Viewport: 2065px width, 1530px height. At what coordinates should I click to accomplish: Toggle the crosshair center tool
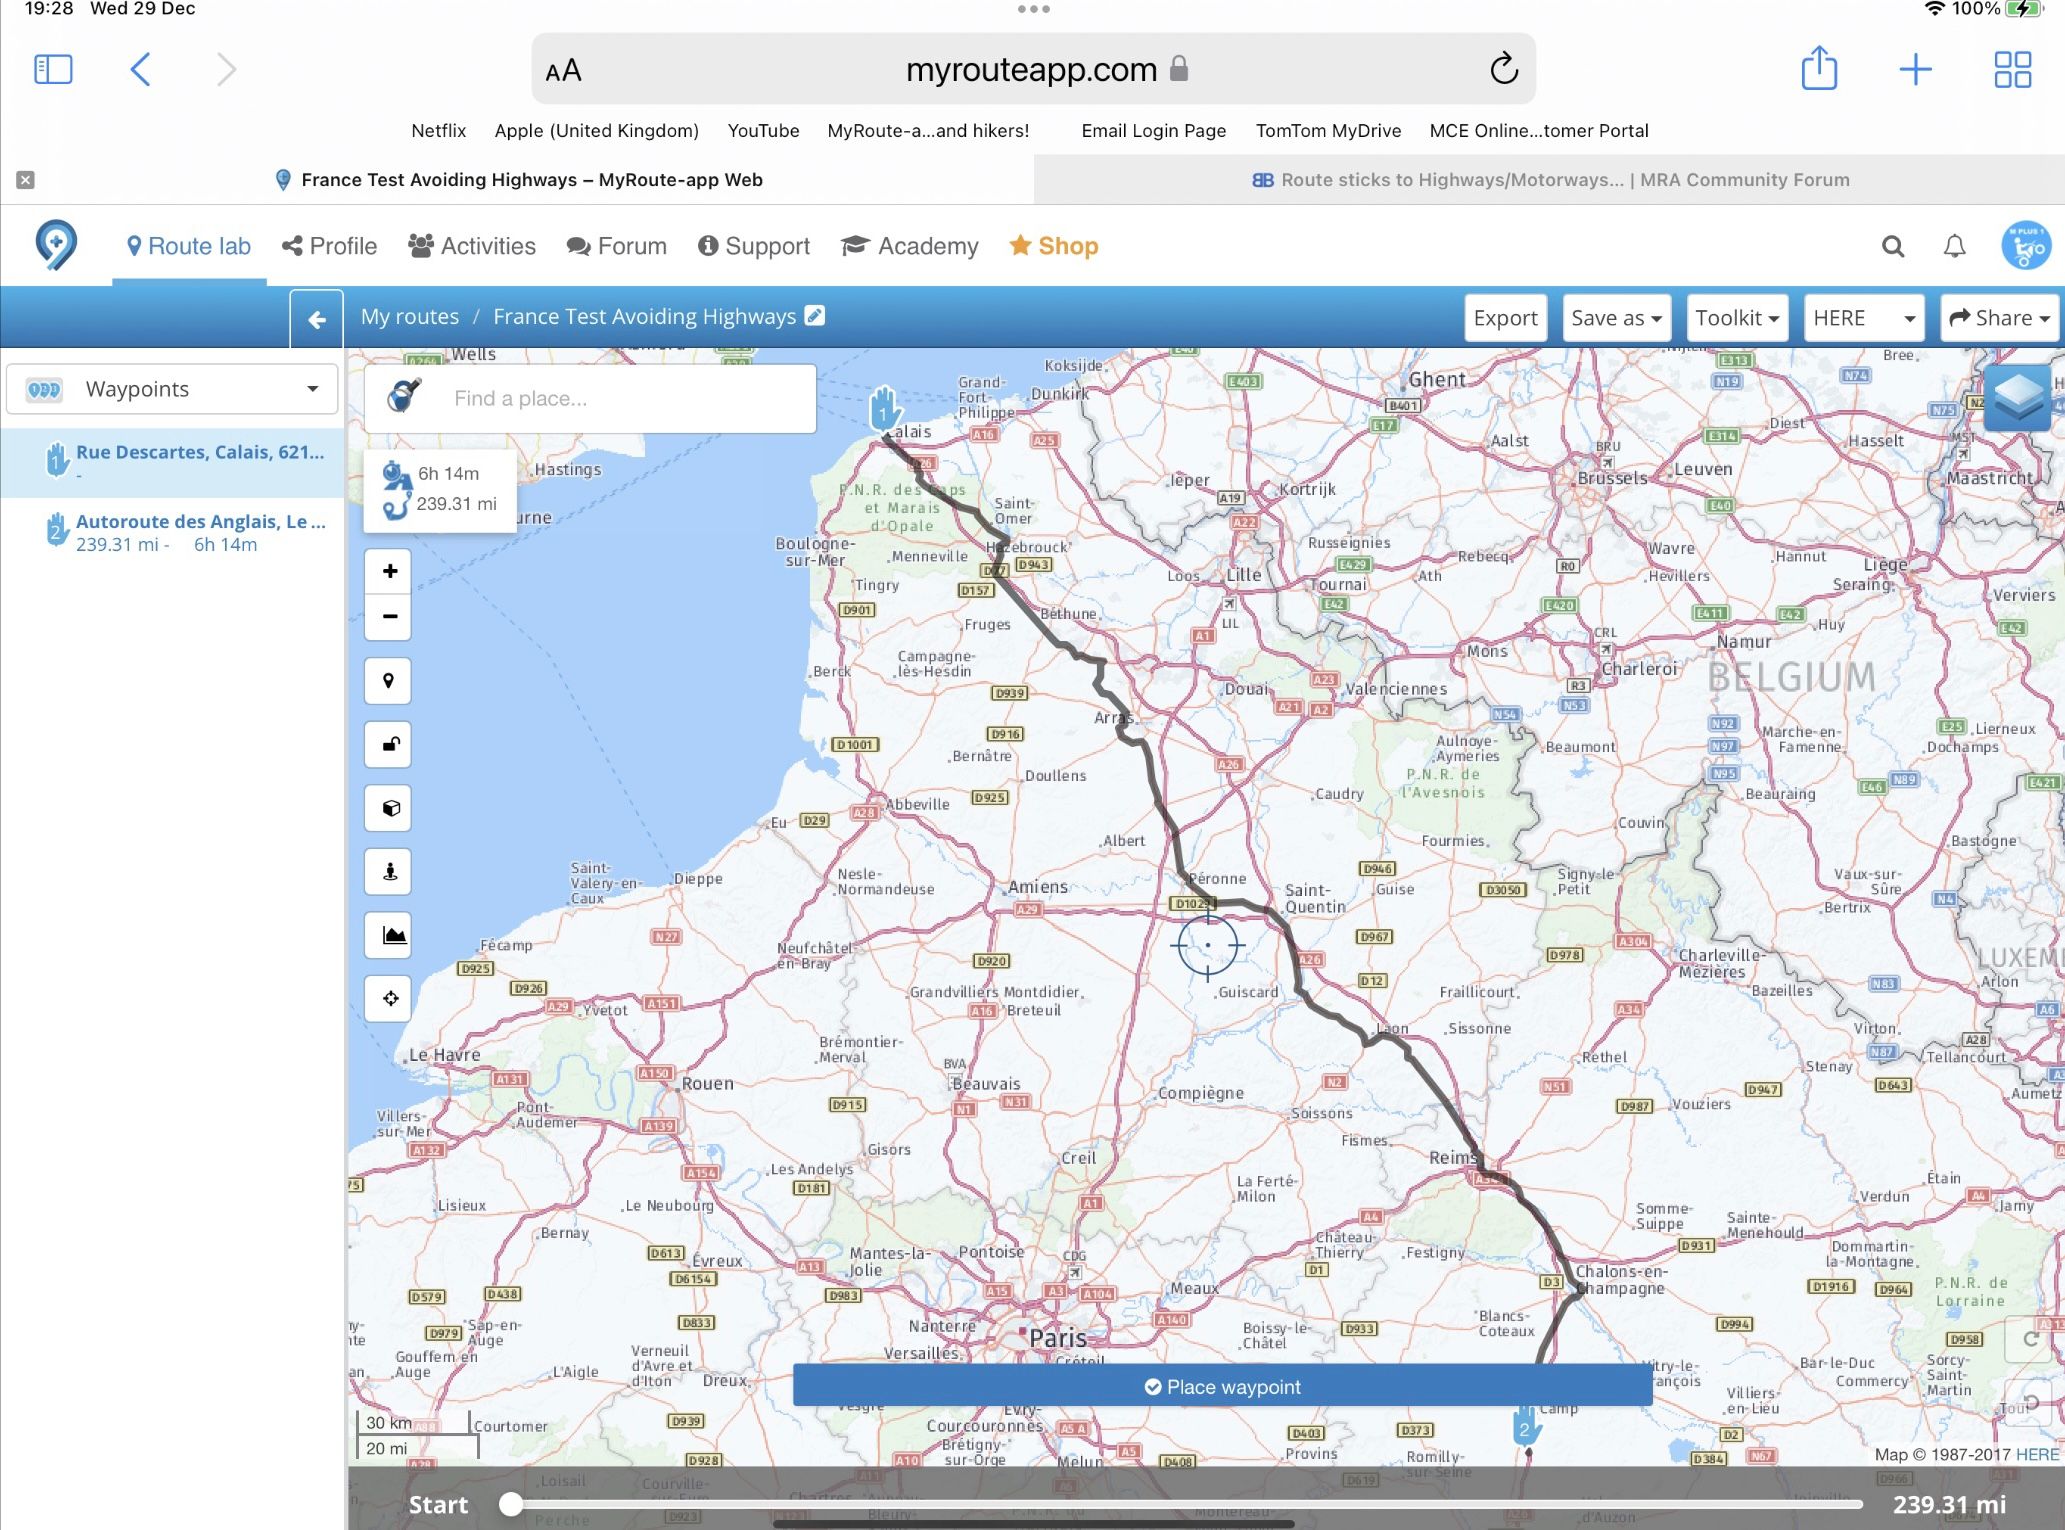(x=389, y=998)
